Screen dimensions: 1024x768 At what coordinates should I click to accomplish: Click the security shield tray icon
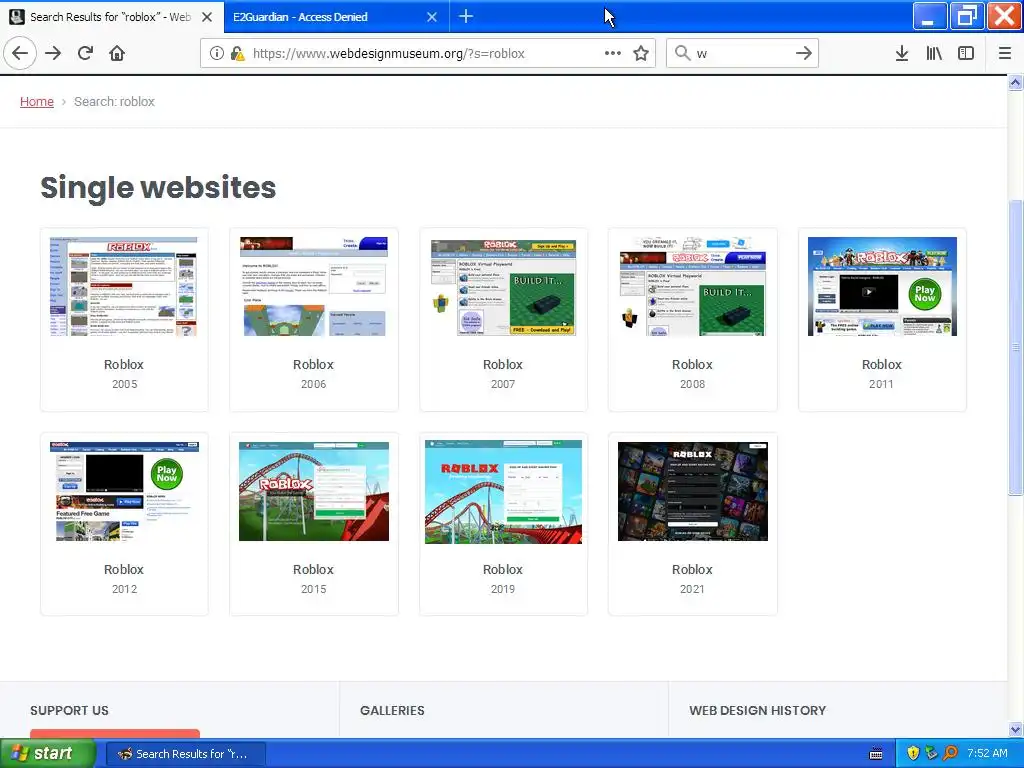913,754
